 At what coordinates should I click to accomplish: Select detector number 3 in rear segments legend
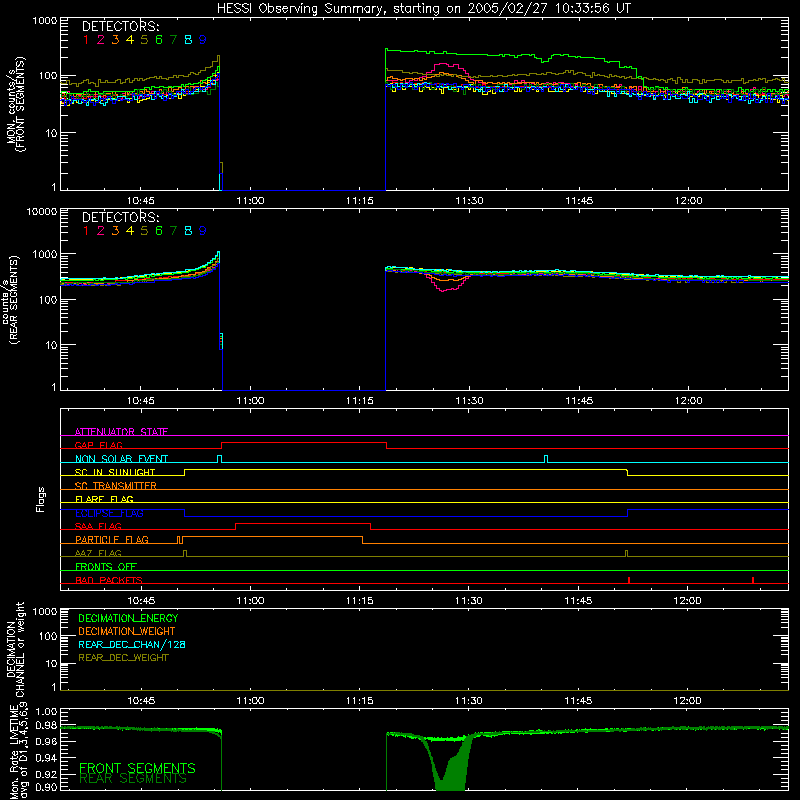coord(115,231)
